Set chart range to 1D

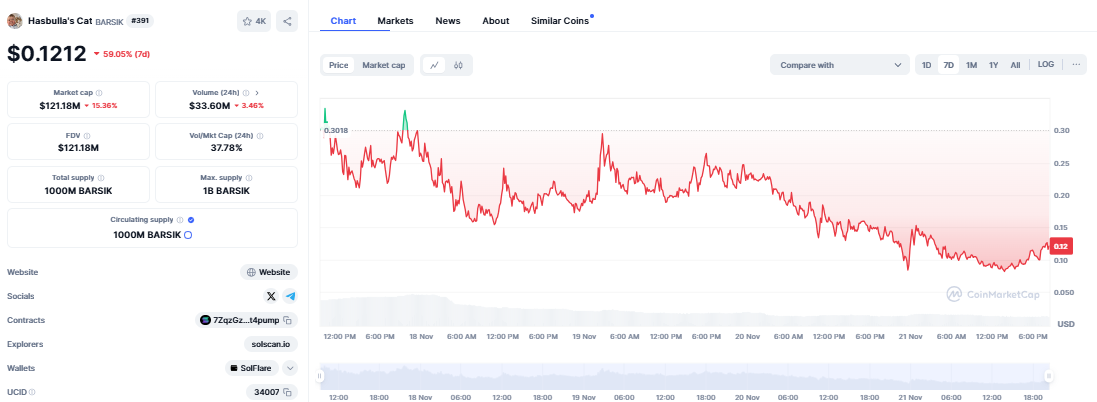926,65
